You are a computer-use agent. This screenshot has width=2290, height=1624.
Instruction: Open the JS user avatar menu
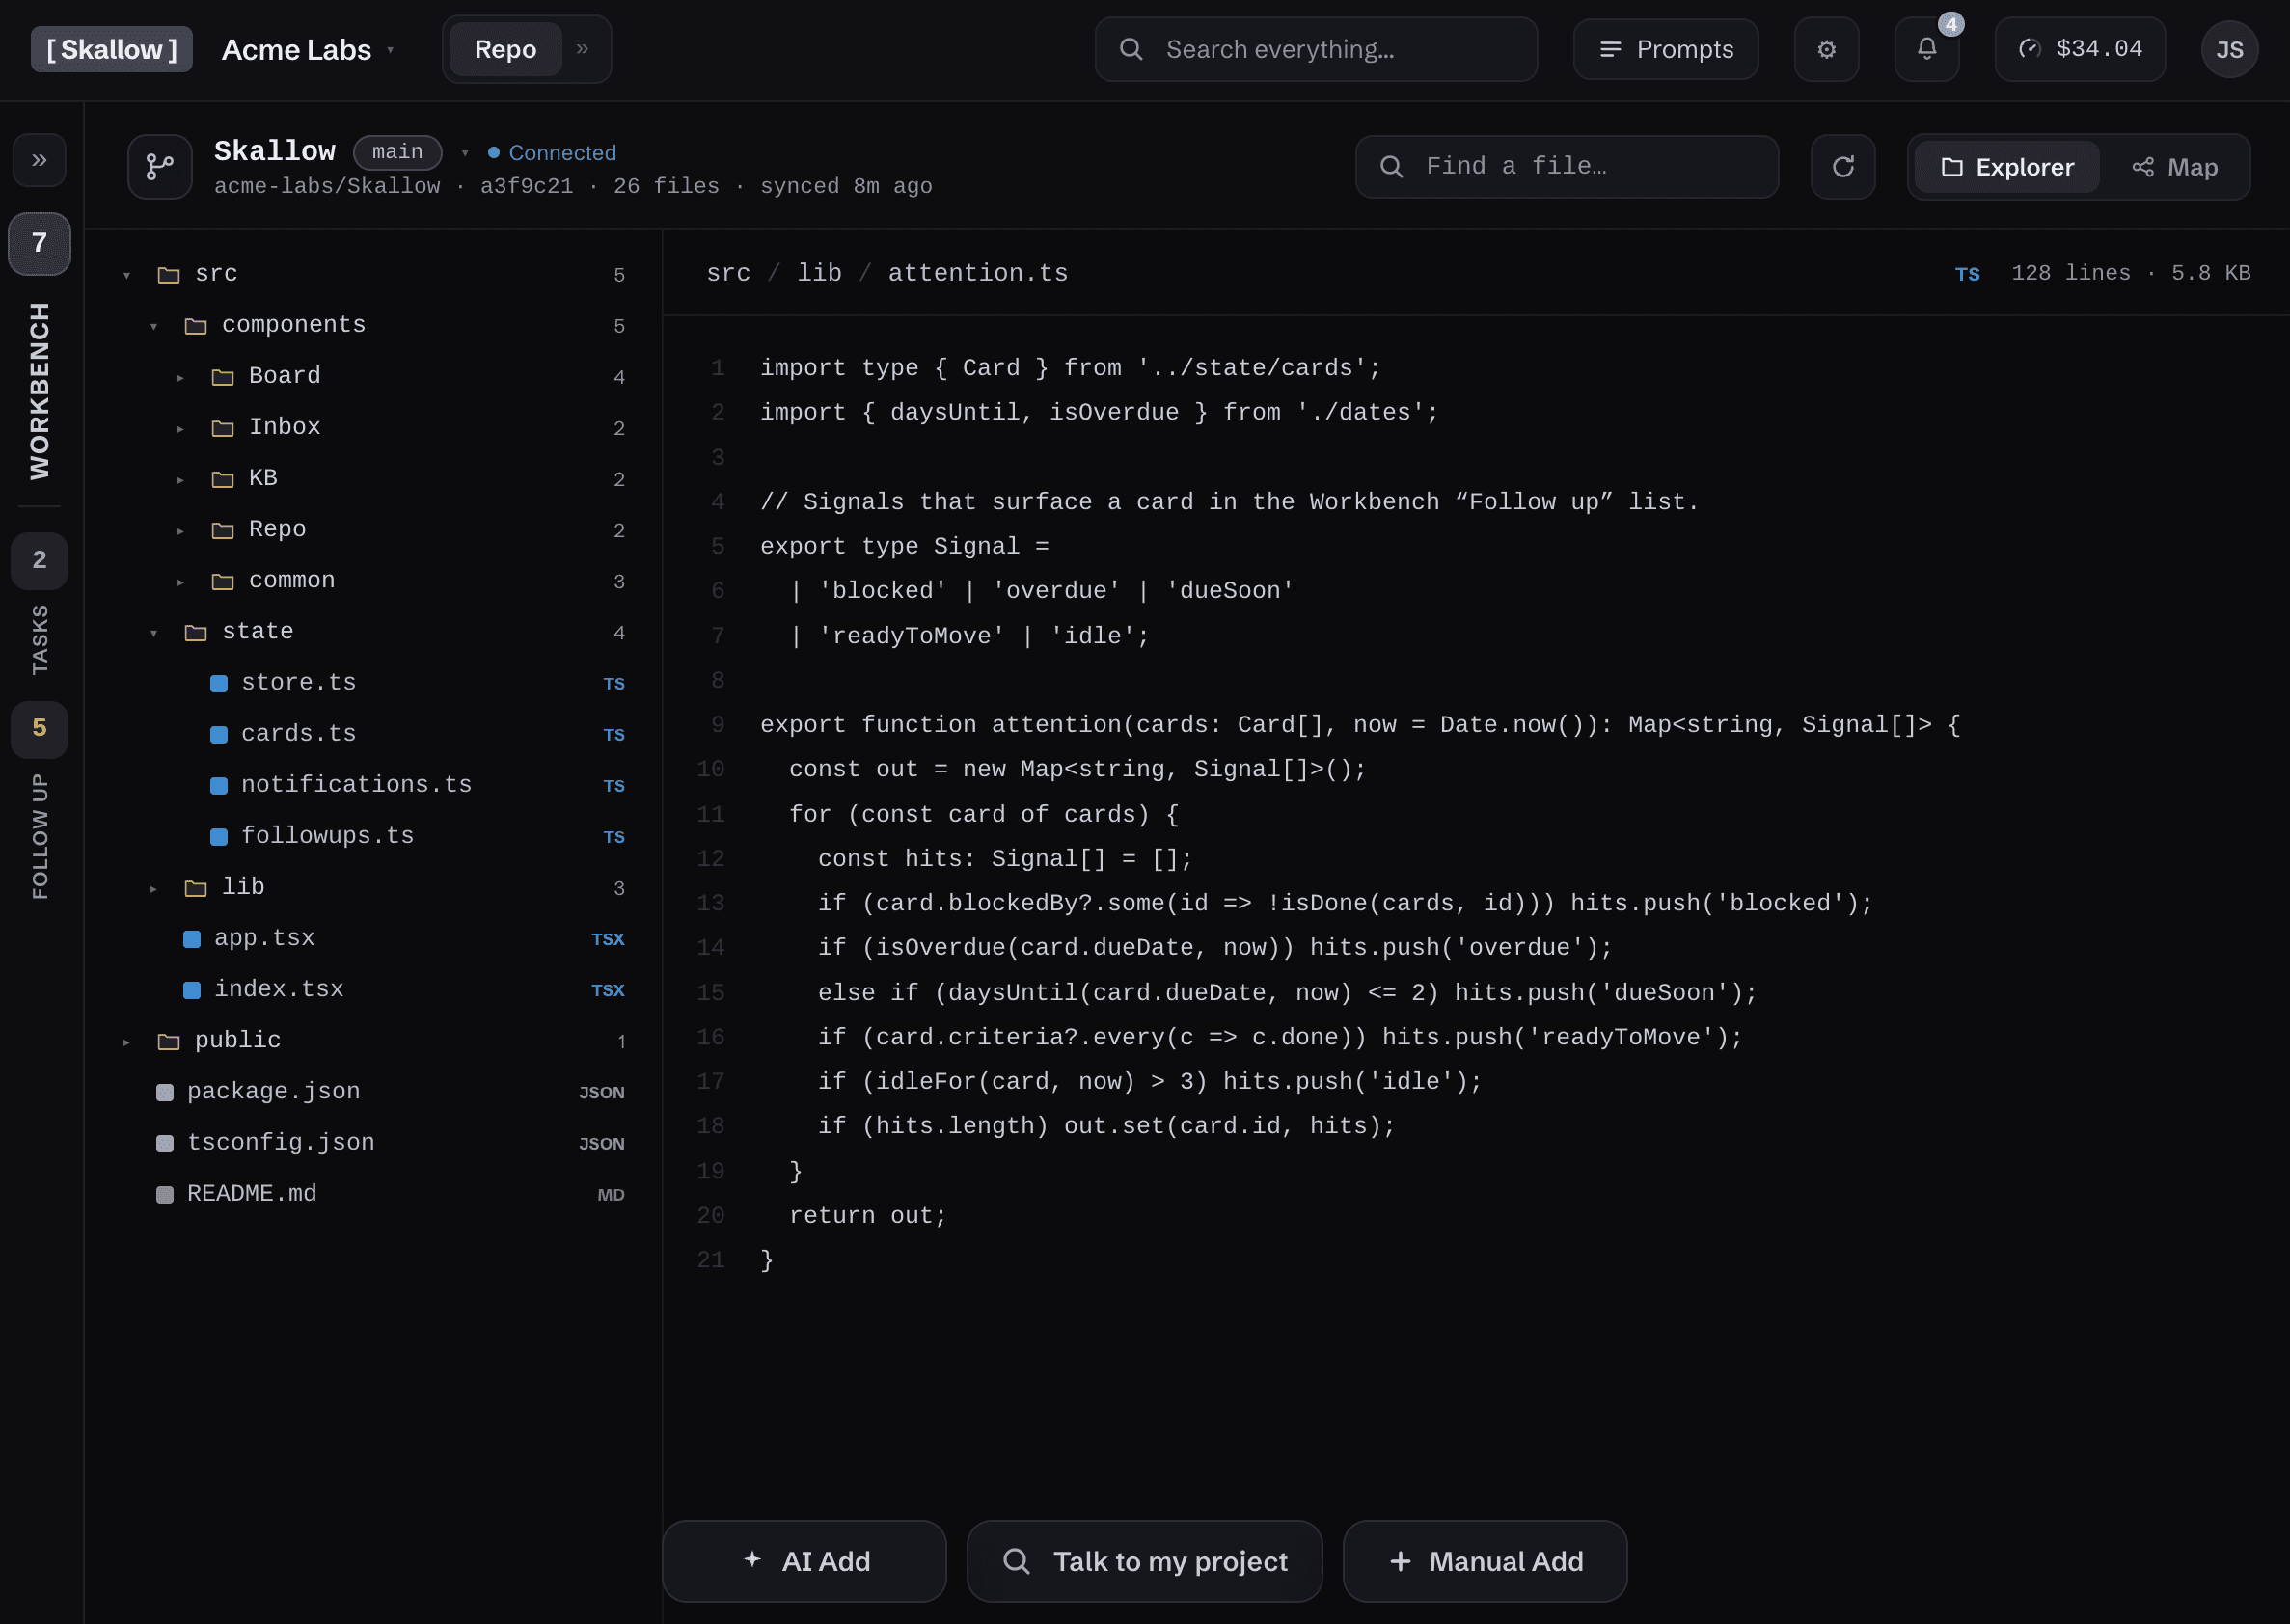tap(2229, 49)
